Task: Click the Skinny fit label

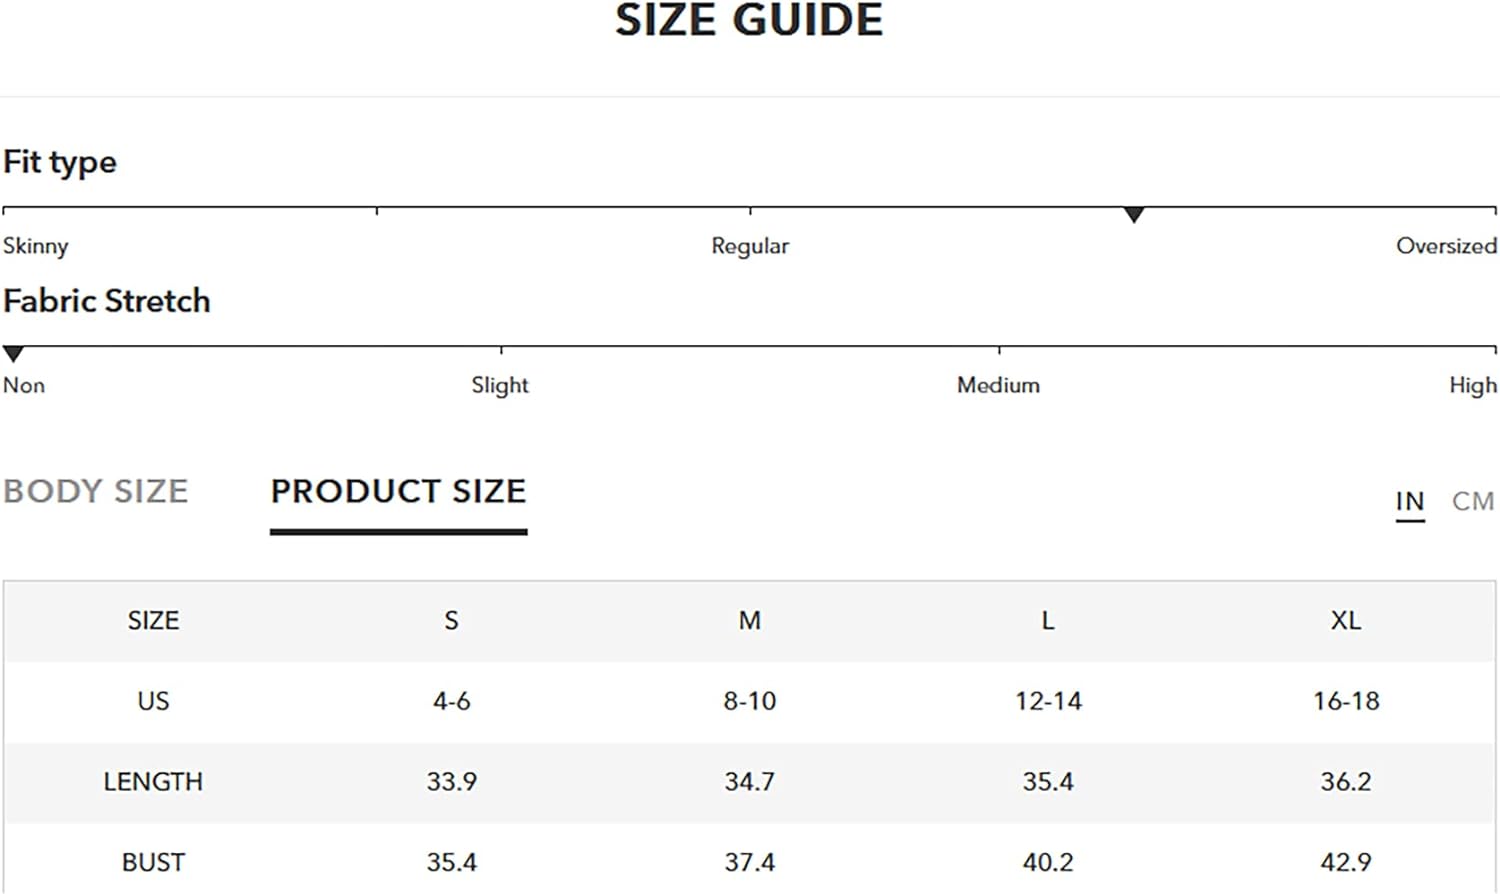Action: (x=36, y=246)
